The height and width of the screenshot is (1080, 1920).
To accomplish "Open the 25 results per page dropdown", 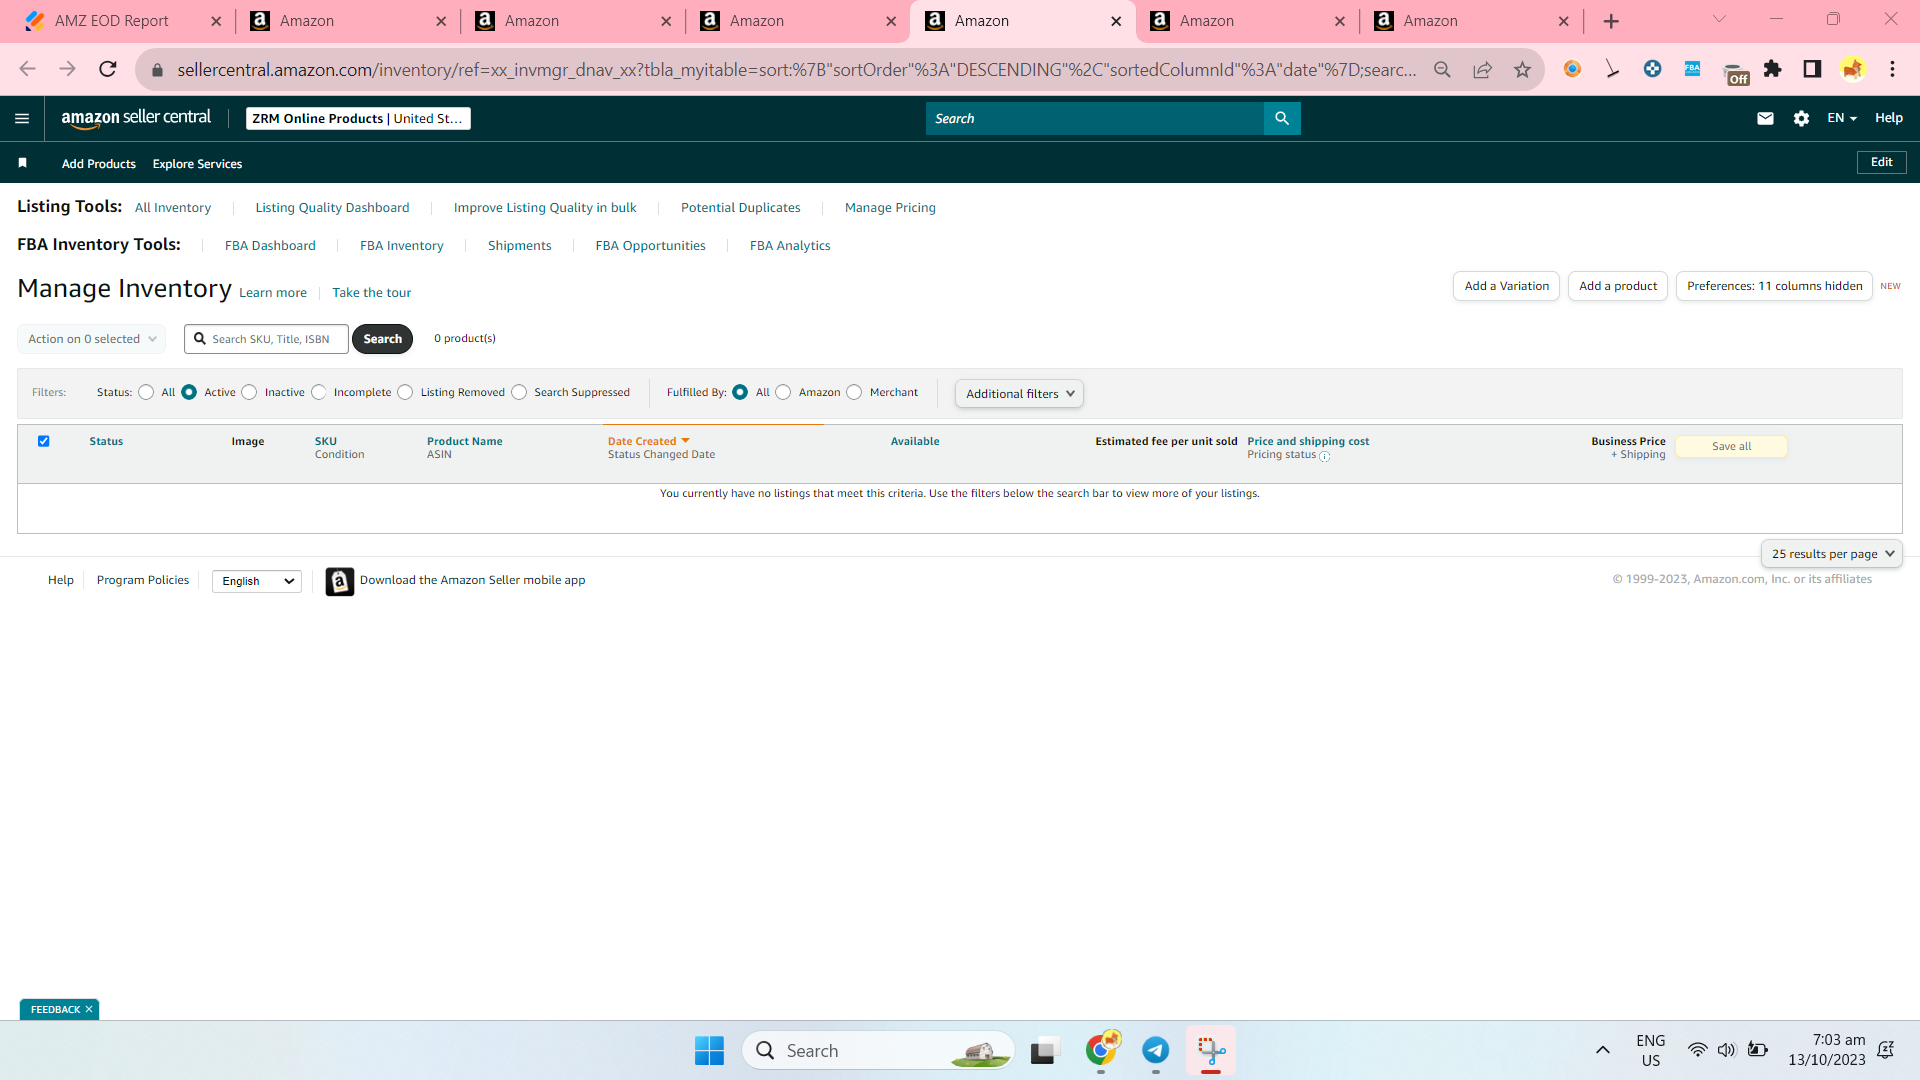I will pos(1832,554).
